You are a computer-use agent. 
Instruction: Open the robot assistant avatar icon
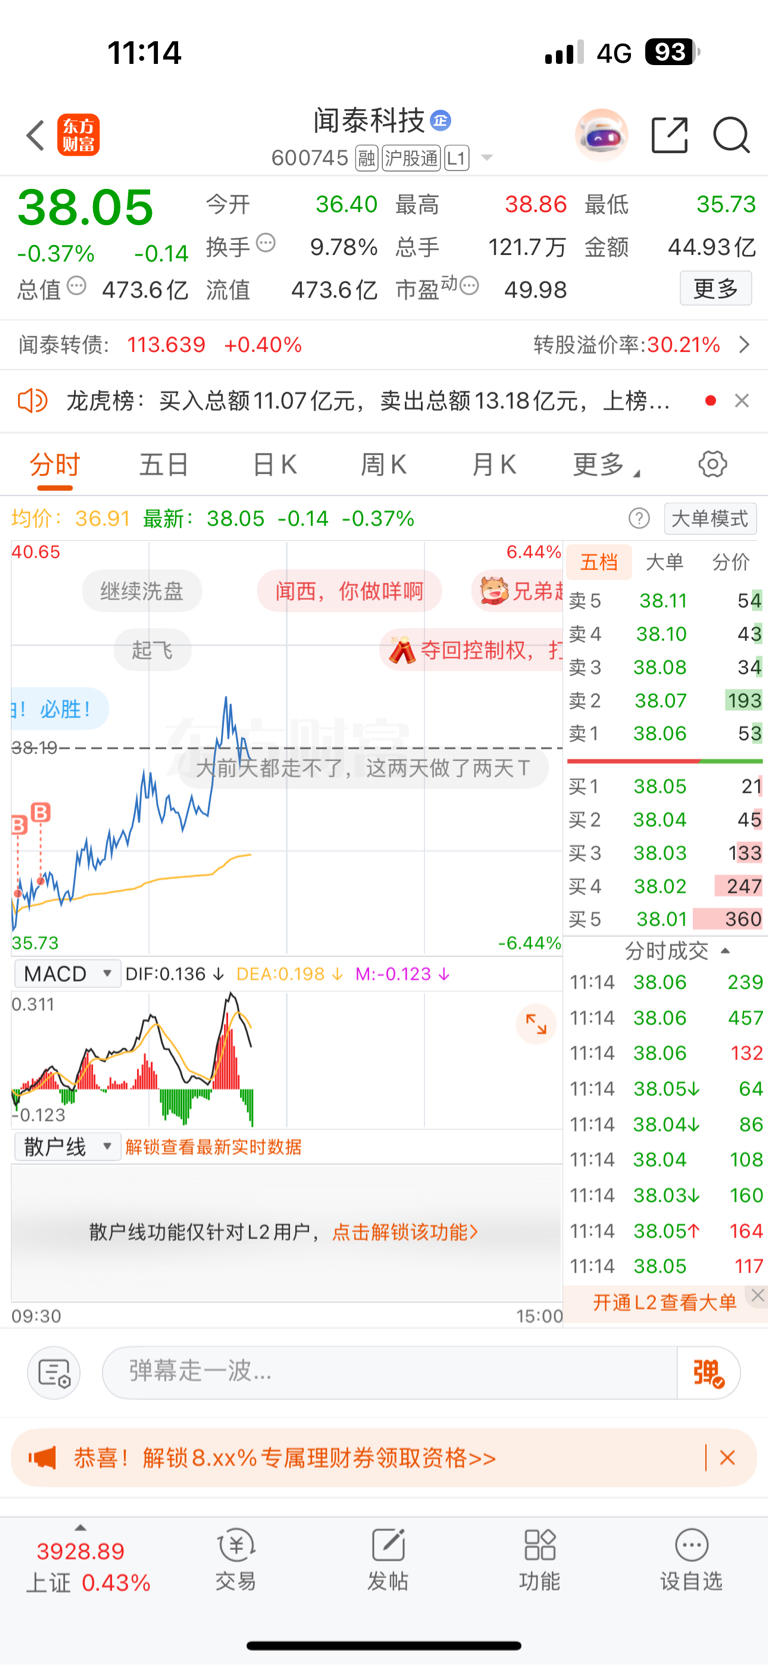pos(601,135)
